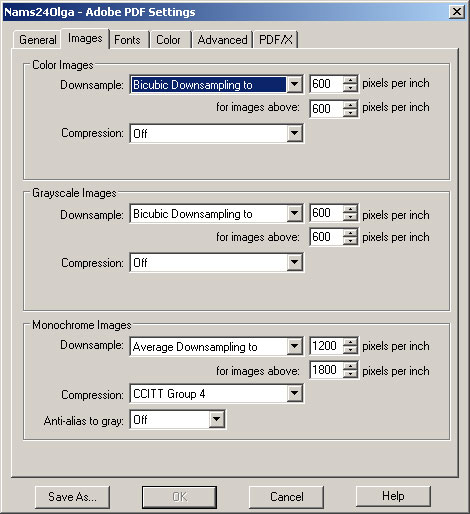Decrease Monochrome 1800 threshold value
The height and width of the screenshot is (514, 470).
click(350, 374)
